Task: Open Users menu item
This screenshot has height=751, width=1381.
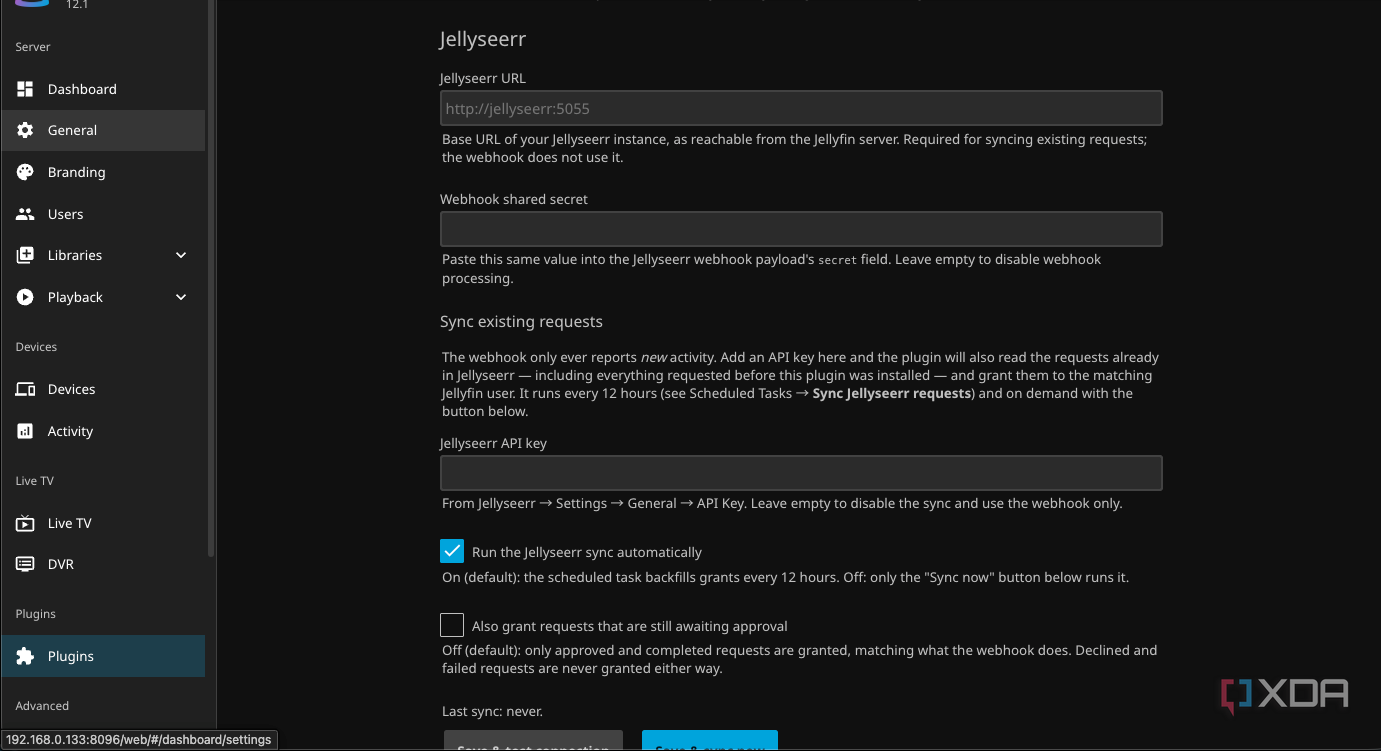Action: coord(103,214)
